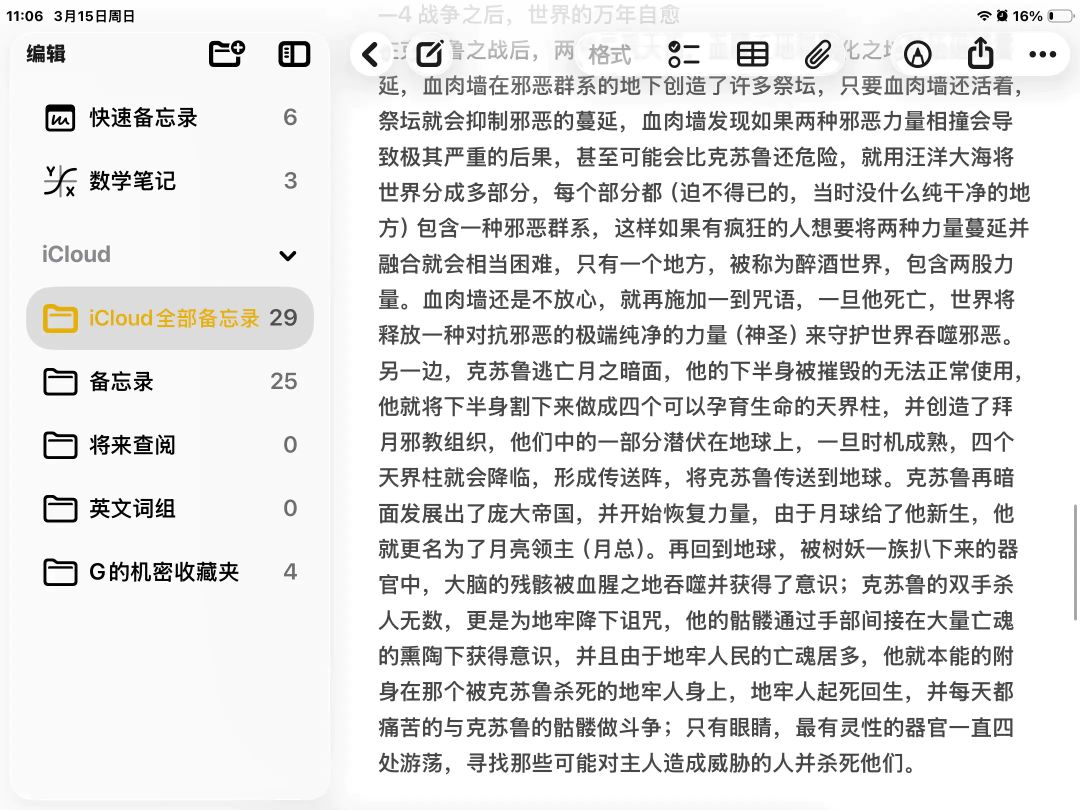Toggle the sidebar panel icon
Screen dimensions: 1080x810
click(294, 54)
